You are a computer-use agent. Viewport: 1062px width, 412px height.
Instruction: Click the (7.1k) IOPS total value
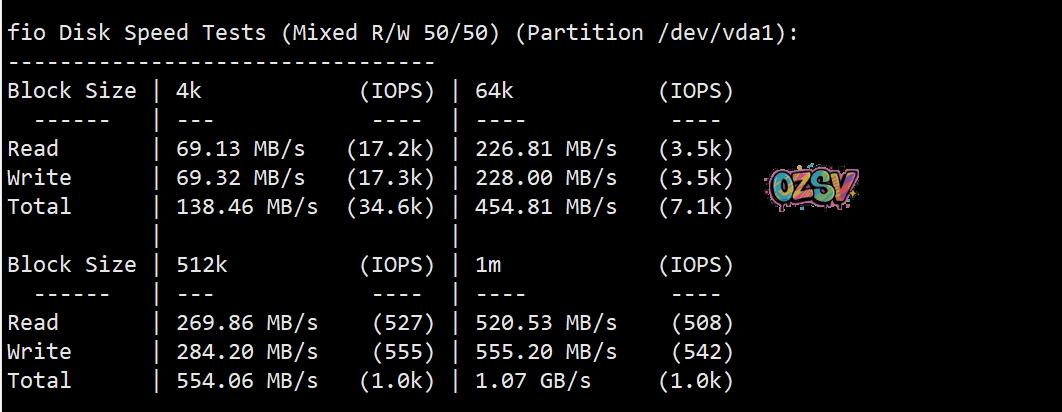(696, 207)
